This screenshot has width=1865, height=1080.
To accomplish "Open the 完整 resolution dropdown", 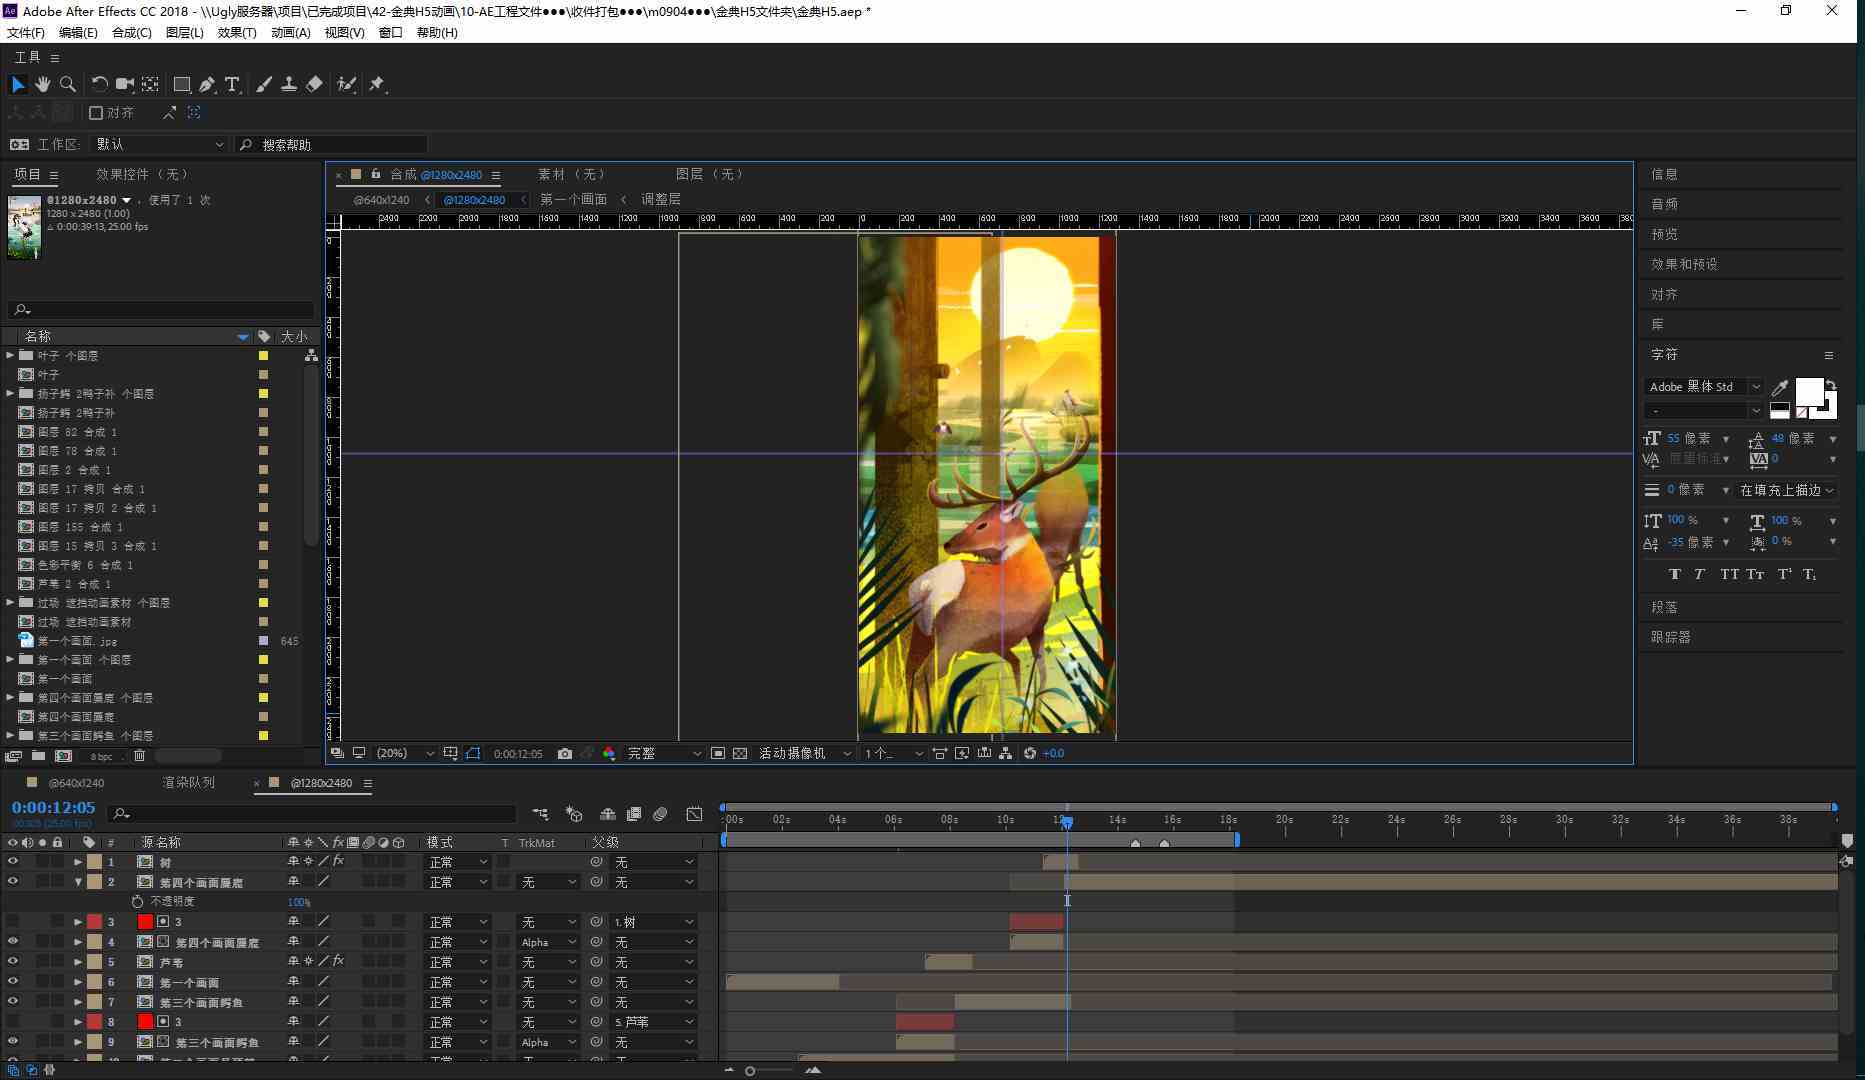I will [x=663, y=754].
